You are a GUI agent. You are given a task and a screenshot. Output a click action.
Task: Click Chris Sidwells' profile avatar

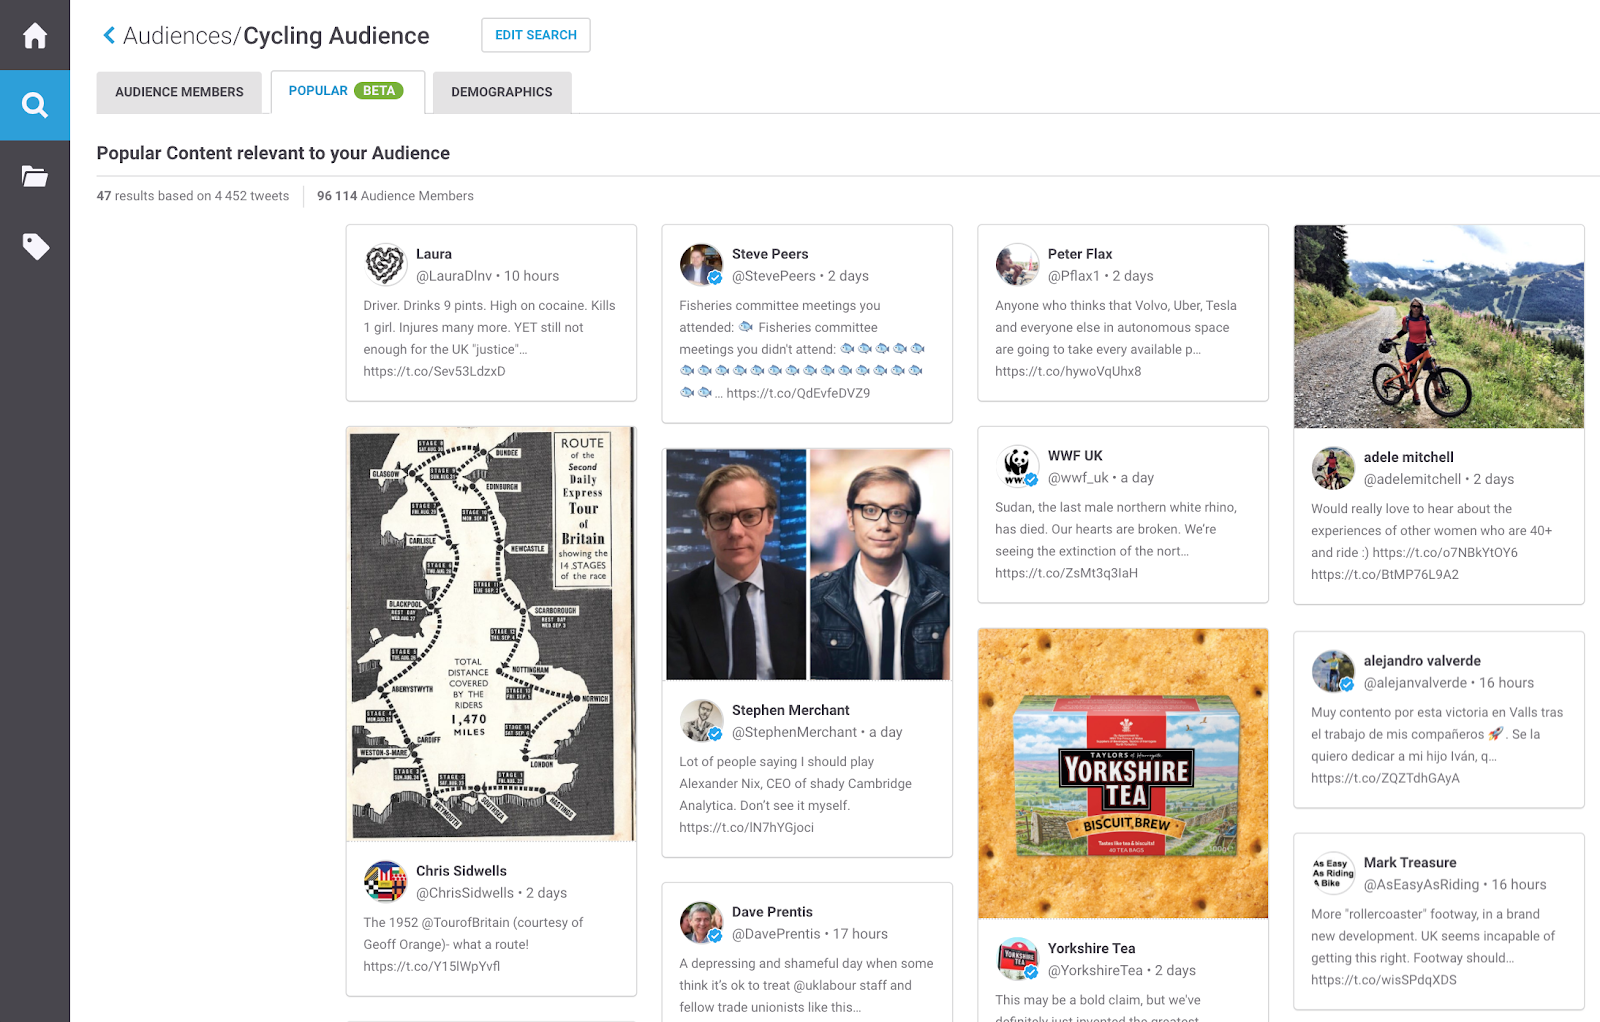pyautogui.click(x=385, y=882)
